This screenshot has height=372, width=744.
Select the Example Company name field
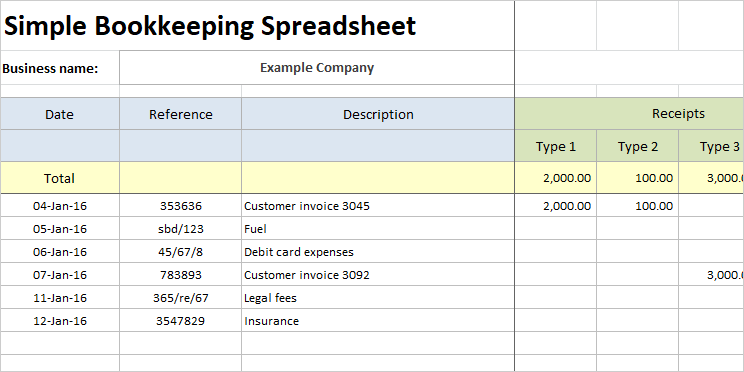coord(317,68)
